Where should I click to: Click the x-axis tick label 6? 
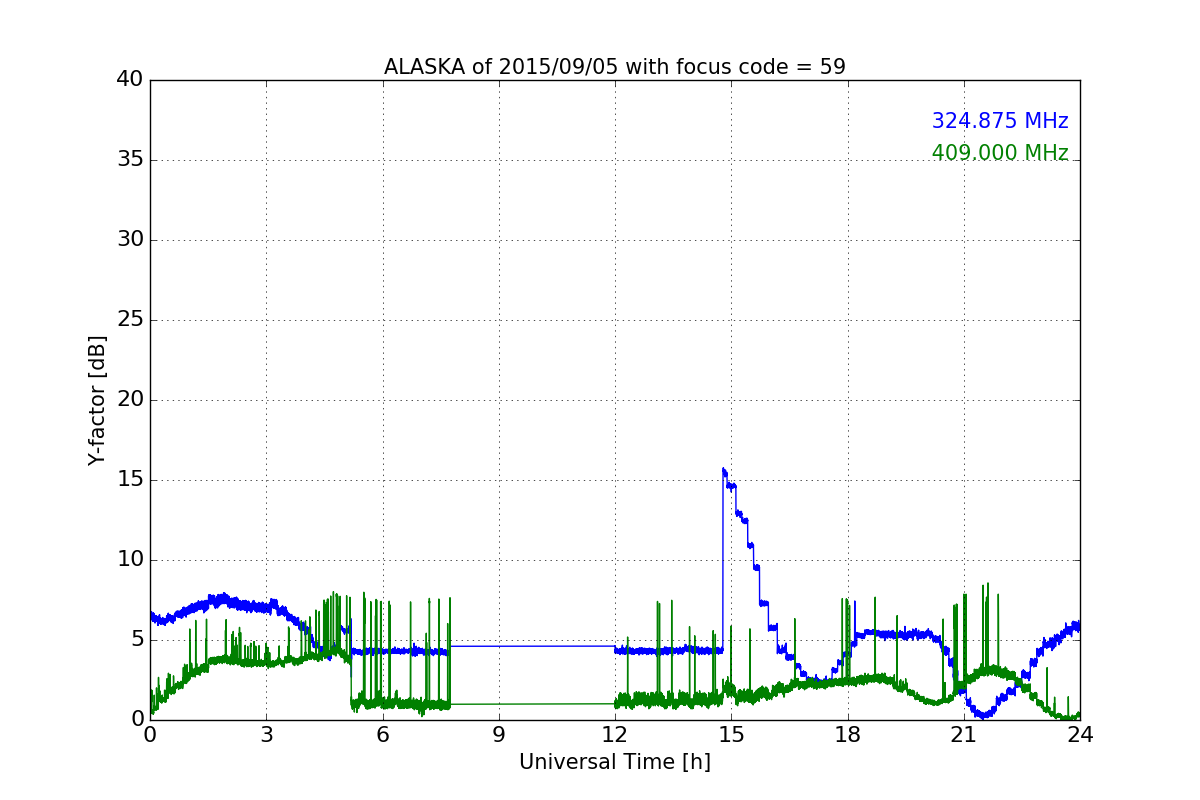382,734
